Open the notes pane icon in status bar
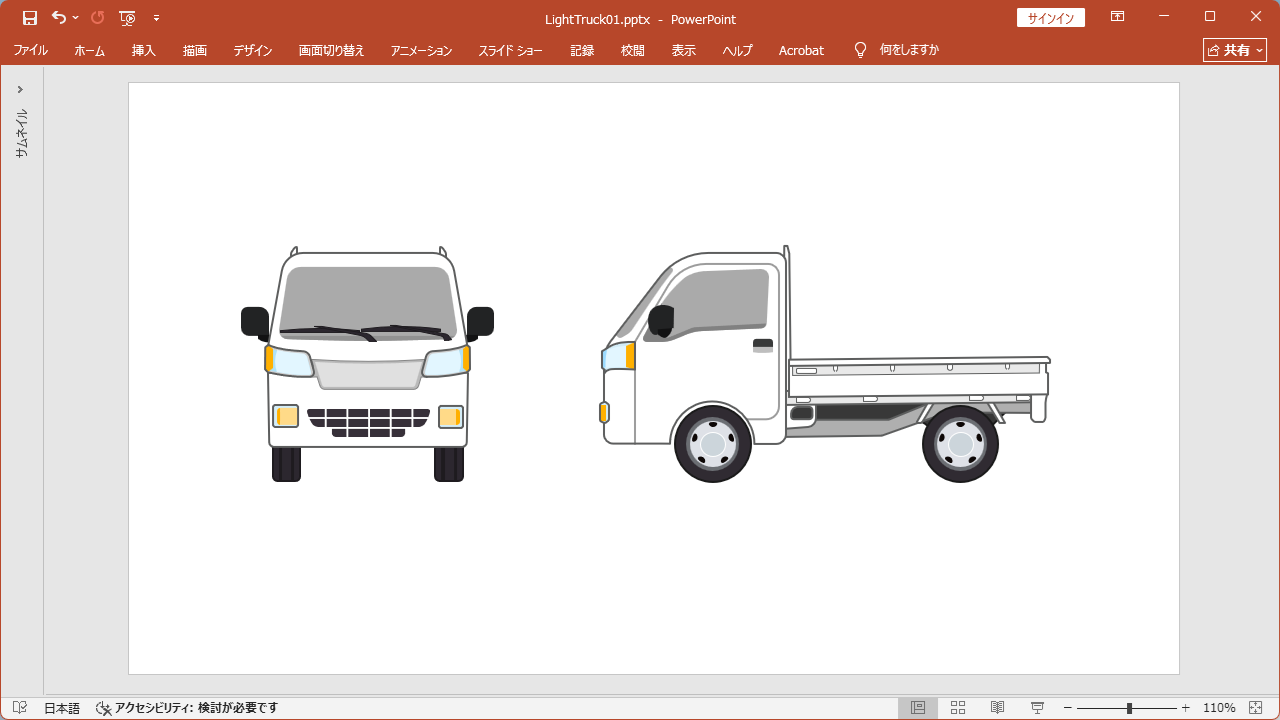Viewport: 1280px width, 720px height. click(x=20, y=708)
